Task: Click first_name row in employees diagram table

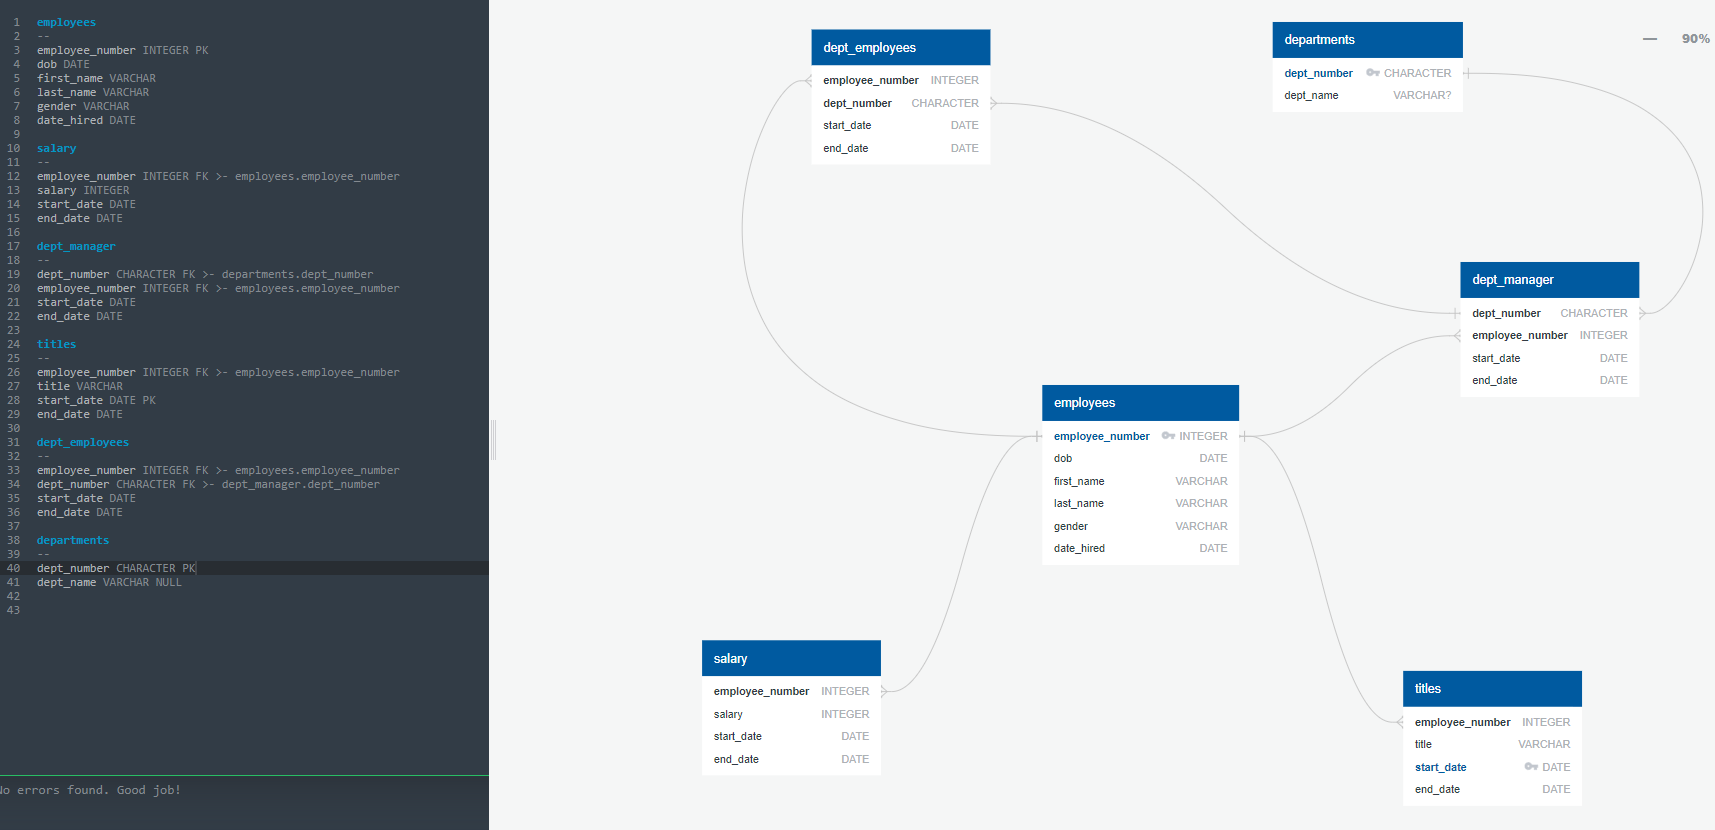Action: click(1140, 481)
